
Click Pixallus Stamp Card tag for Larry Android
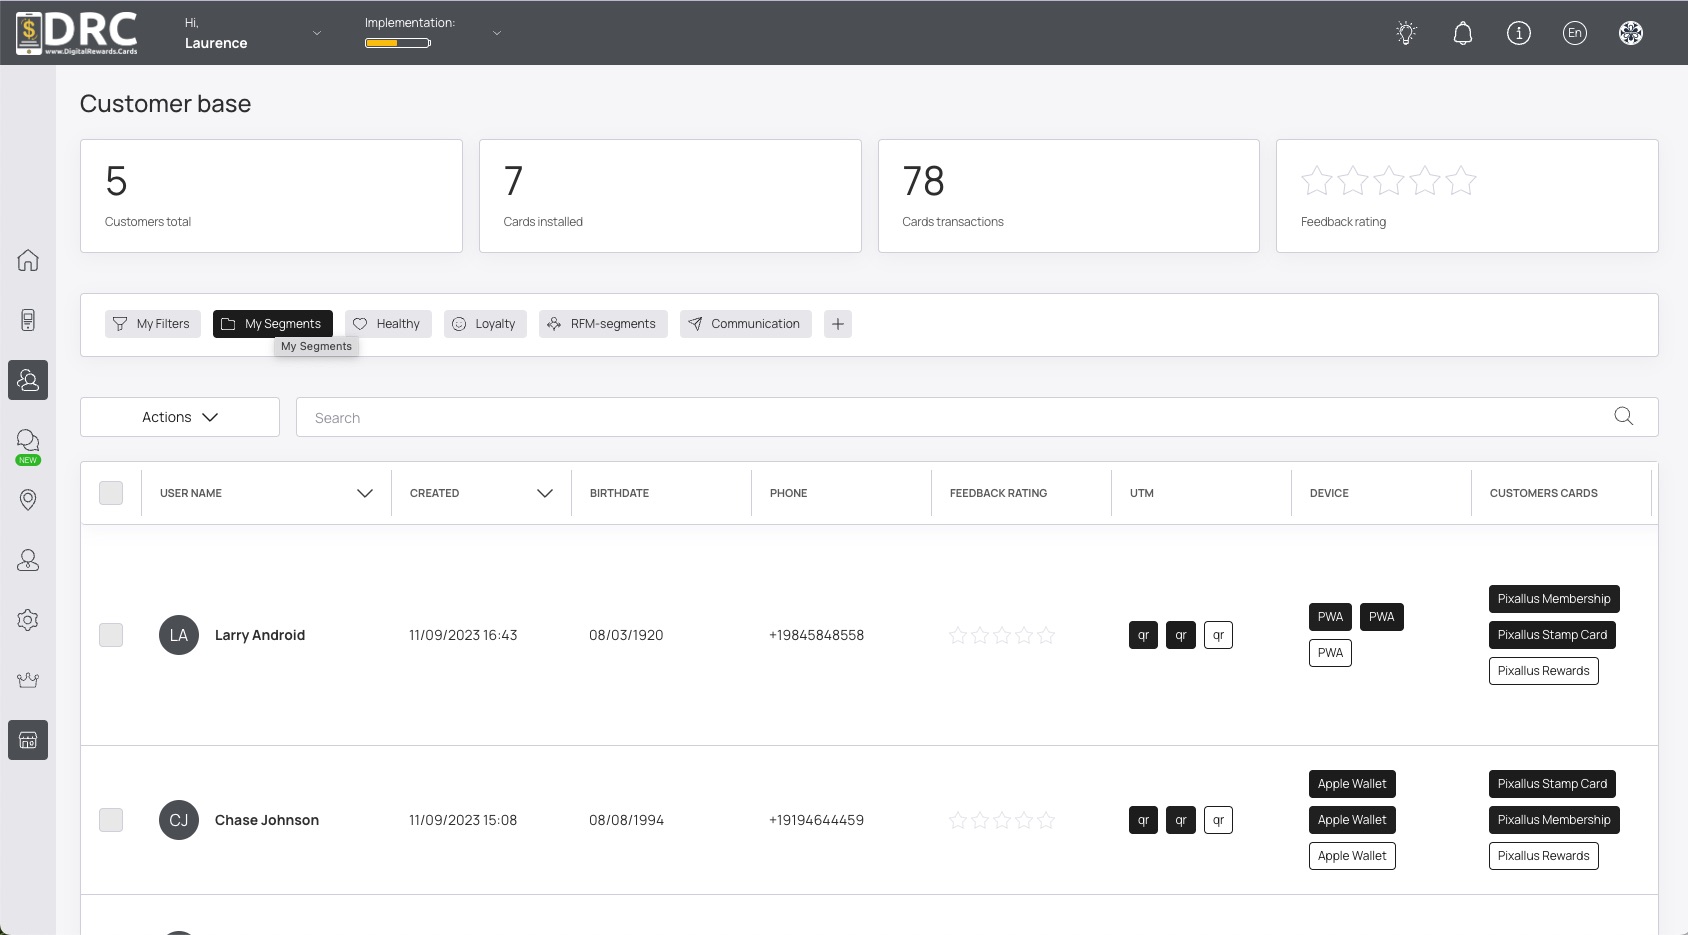pyautogui.click(x=1552, y=635)
